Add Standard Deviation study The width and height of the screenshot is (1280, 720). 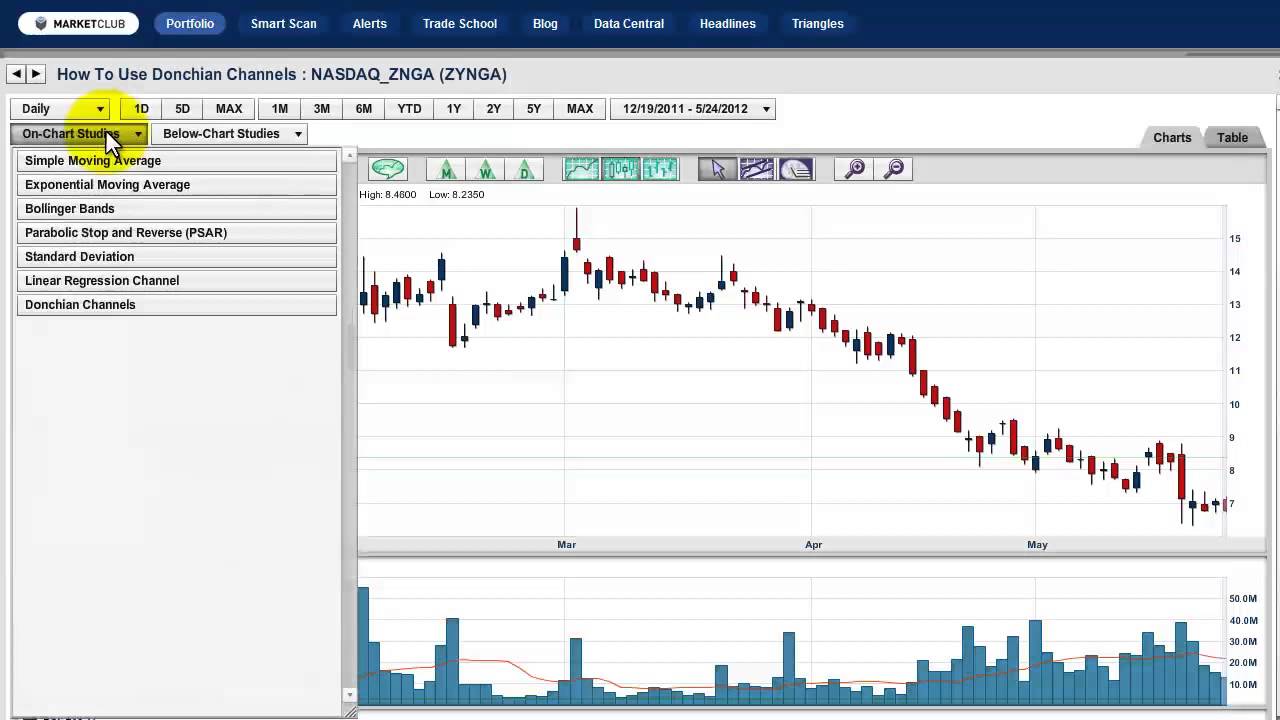point(177,256)
